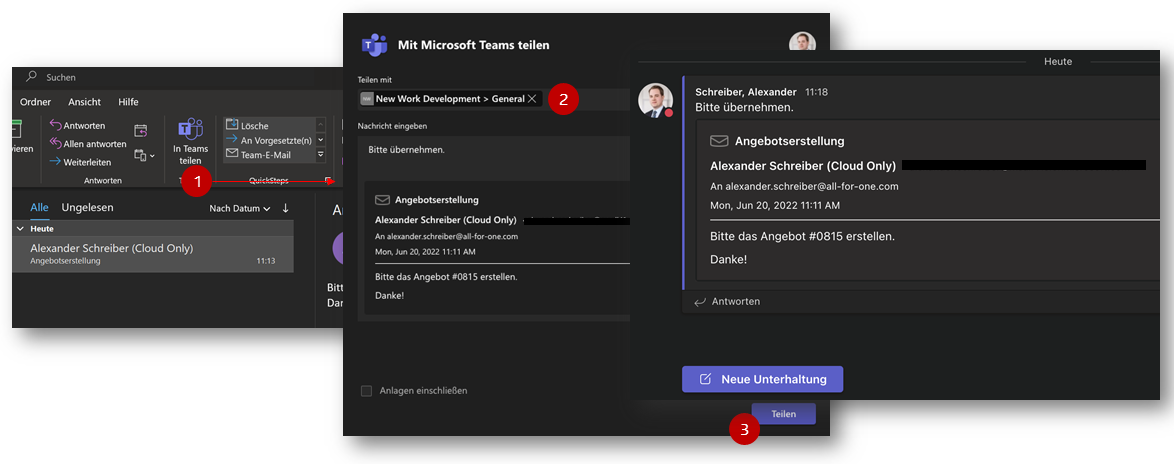Click Schreiber, Alexander avatar in Teams chat
The image size is (1174, 464).
pyautogui.click(x=655, y=100)
